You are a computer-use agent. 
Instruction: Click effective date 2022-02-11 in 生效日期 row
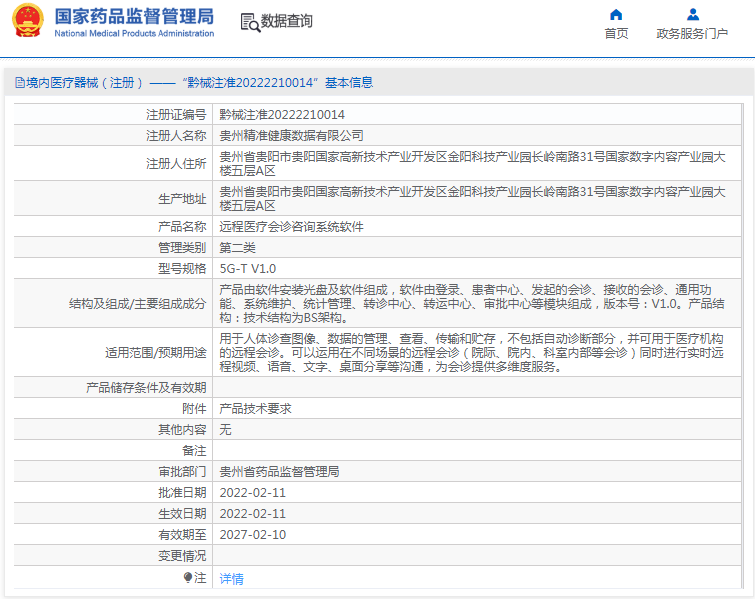click(253, 514)
